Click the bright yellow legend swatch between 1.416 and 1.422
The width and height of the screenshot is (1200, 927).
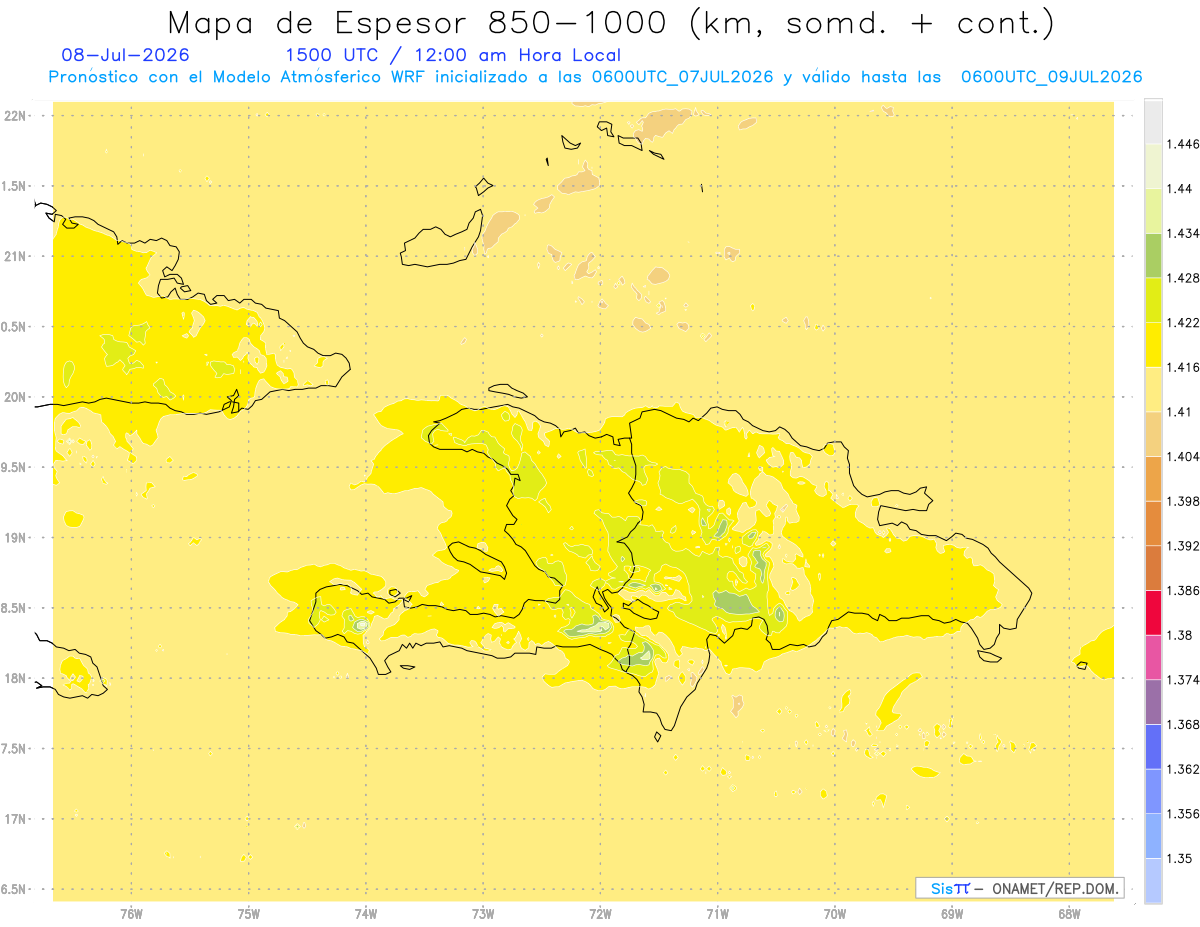coord(1153,345)
